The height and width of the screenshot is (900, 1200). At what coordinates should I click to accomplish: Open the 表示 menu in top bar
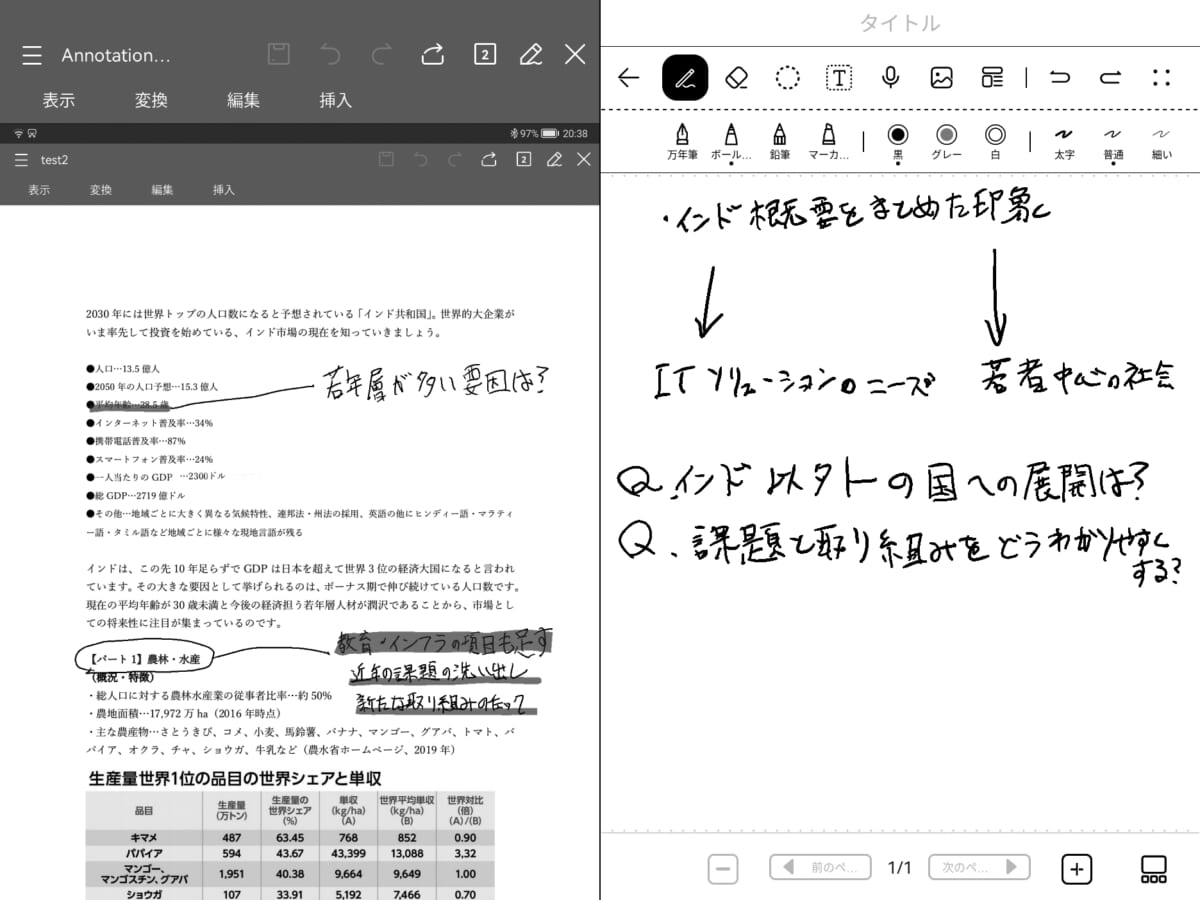pyautogui.click(x=58, y=100)
